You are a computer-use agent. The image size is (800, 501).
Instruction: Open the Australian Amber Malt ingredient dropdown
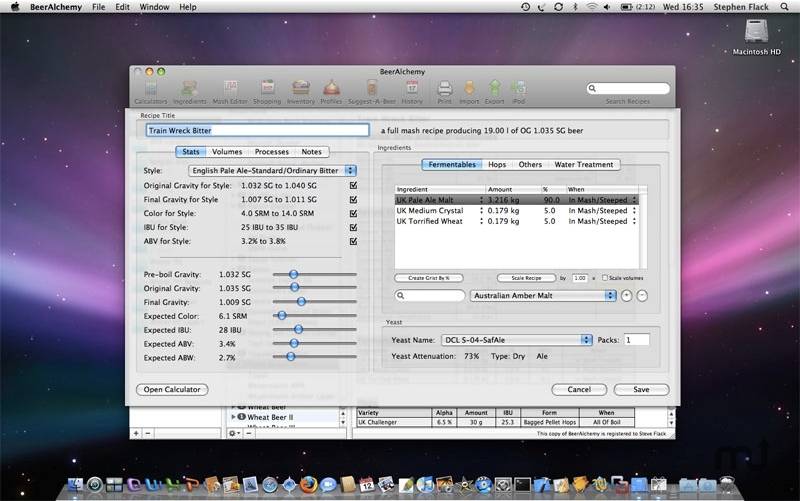coord(543,295)
